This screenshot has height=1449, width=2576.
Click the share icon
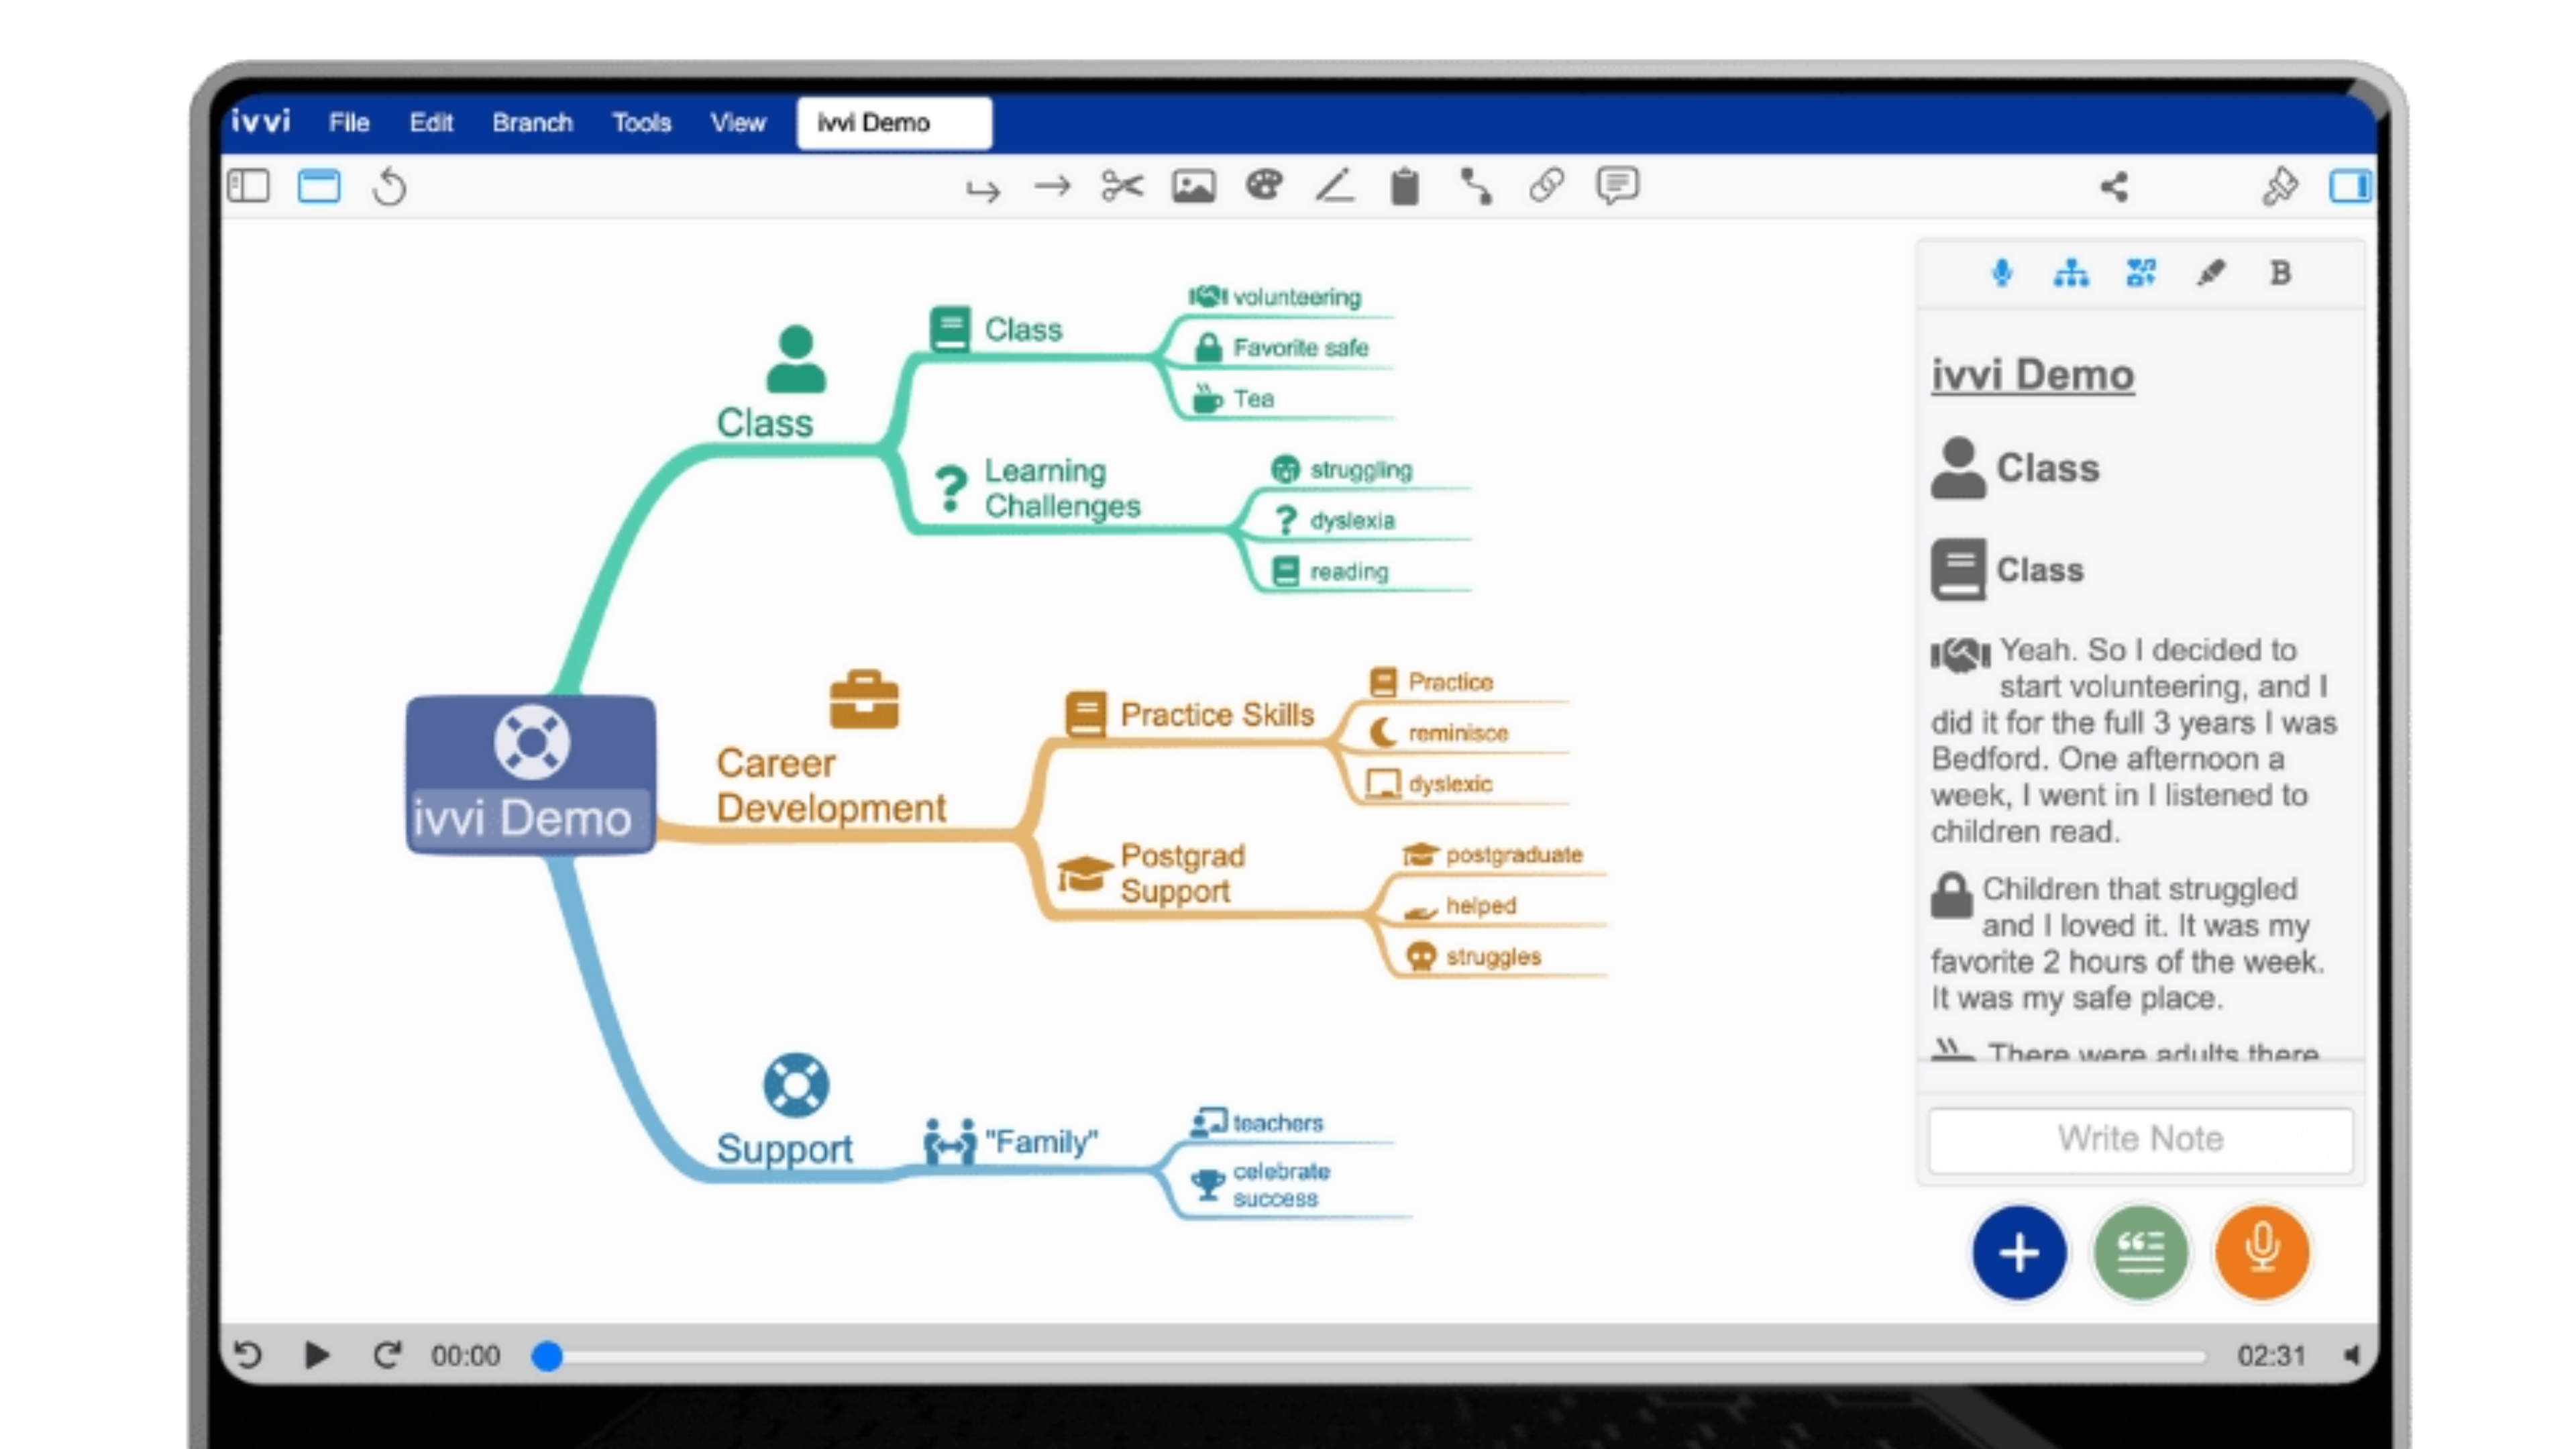(2114, 187)
